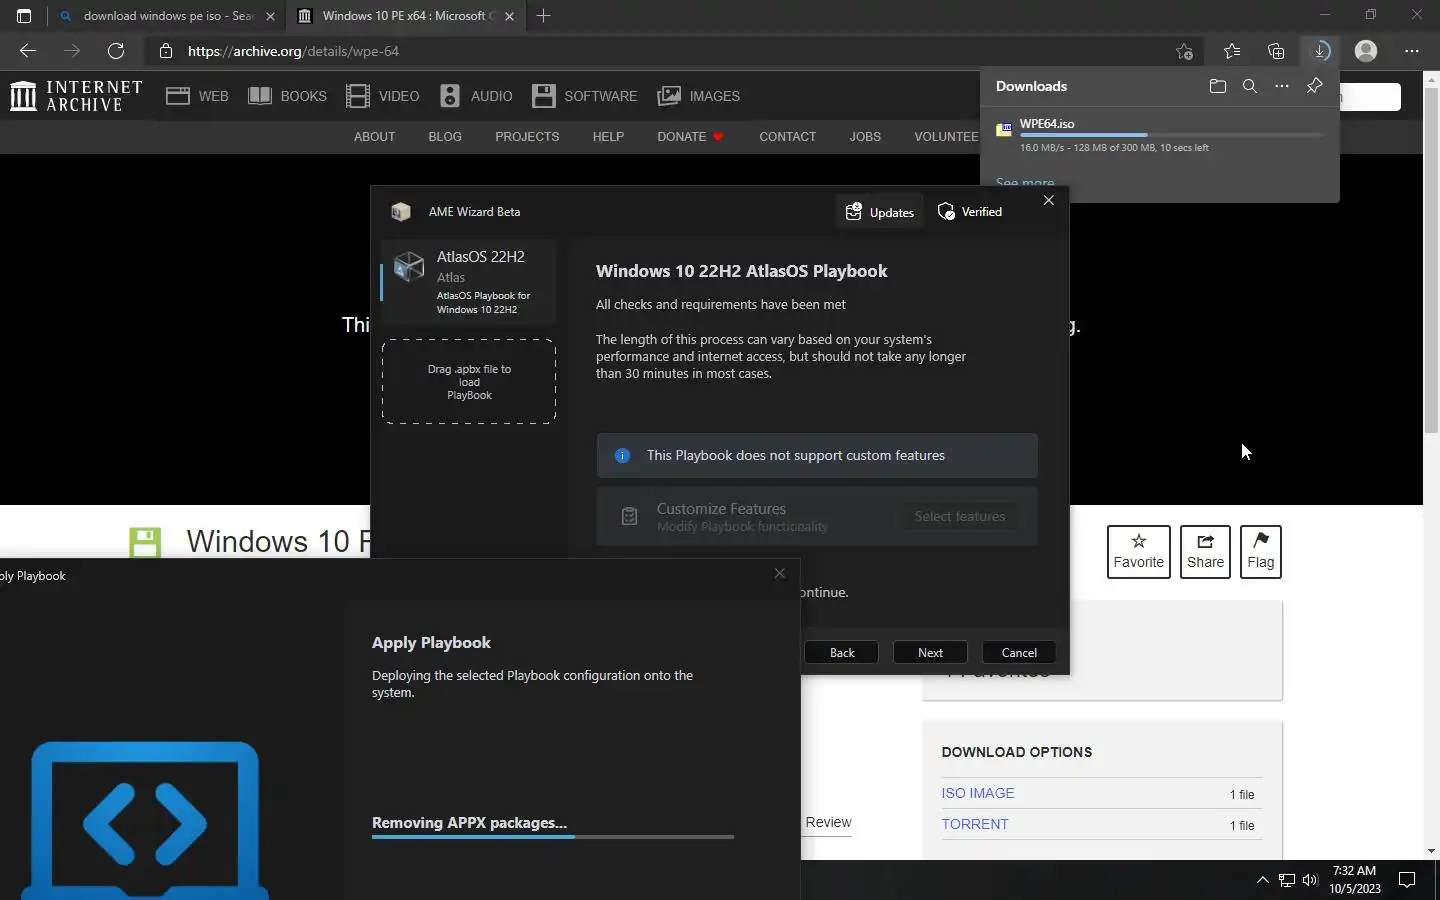Open the IMAGES section

699,96
